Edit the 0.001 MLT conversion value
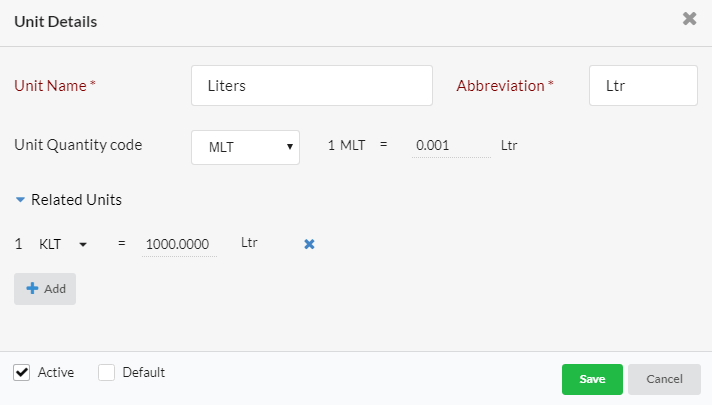 (451, 146)
